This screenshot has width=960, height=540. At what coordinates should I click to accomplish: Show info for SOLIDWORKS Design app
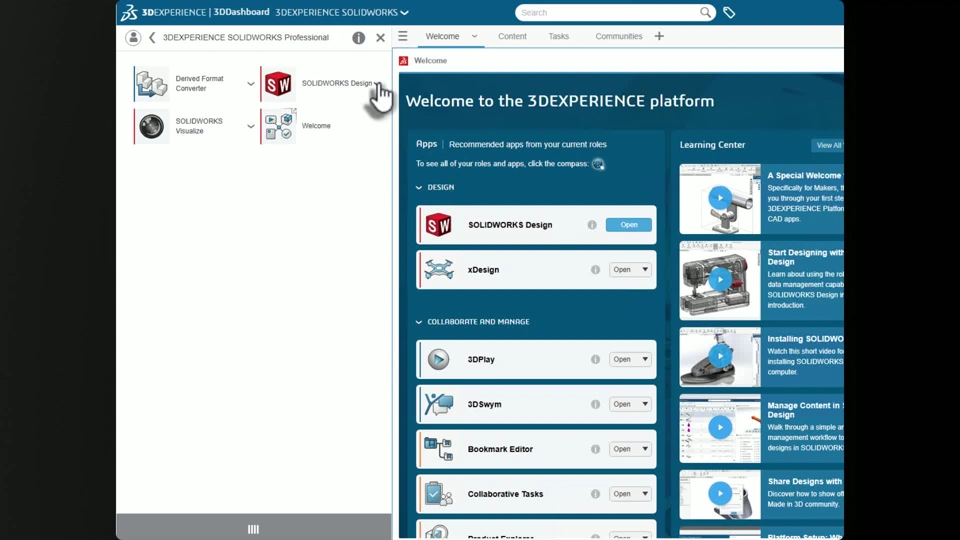pos(592,225)
